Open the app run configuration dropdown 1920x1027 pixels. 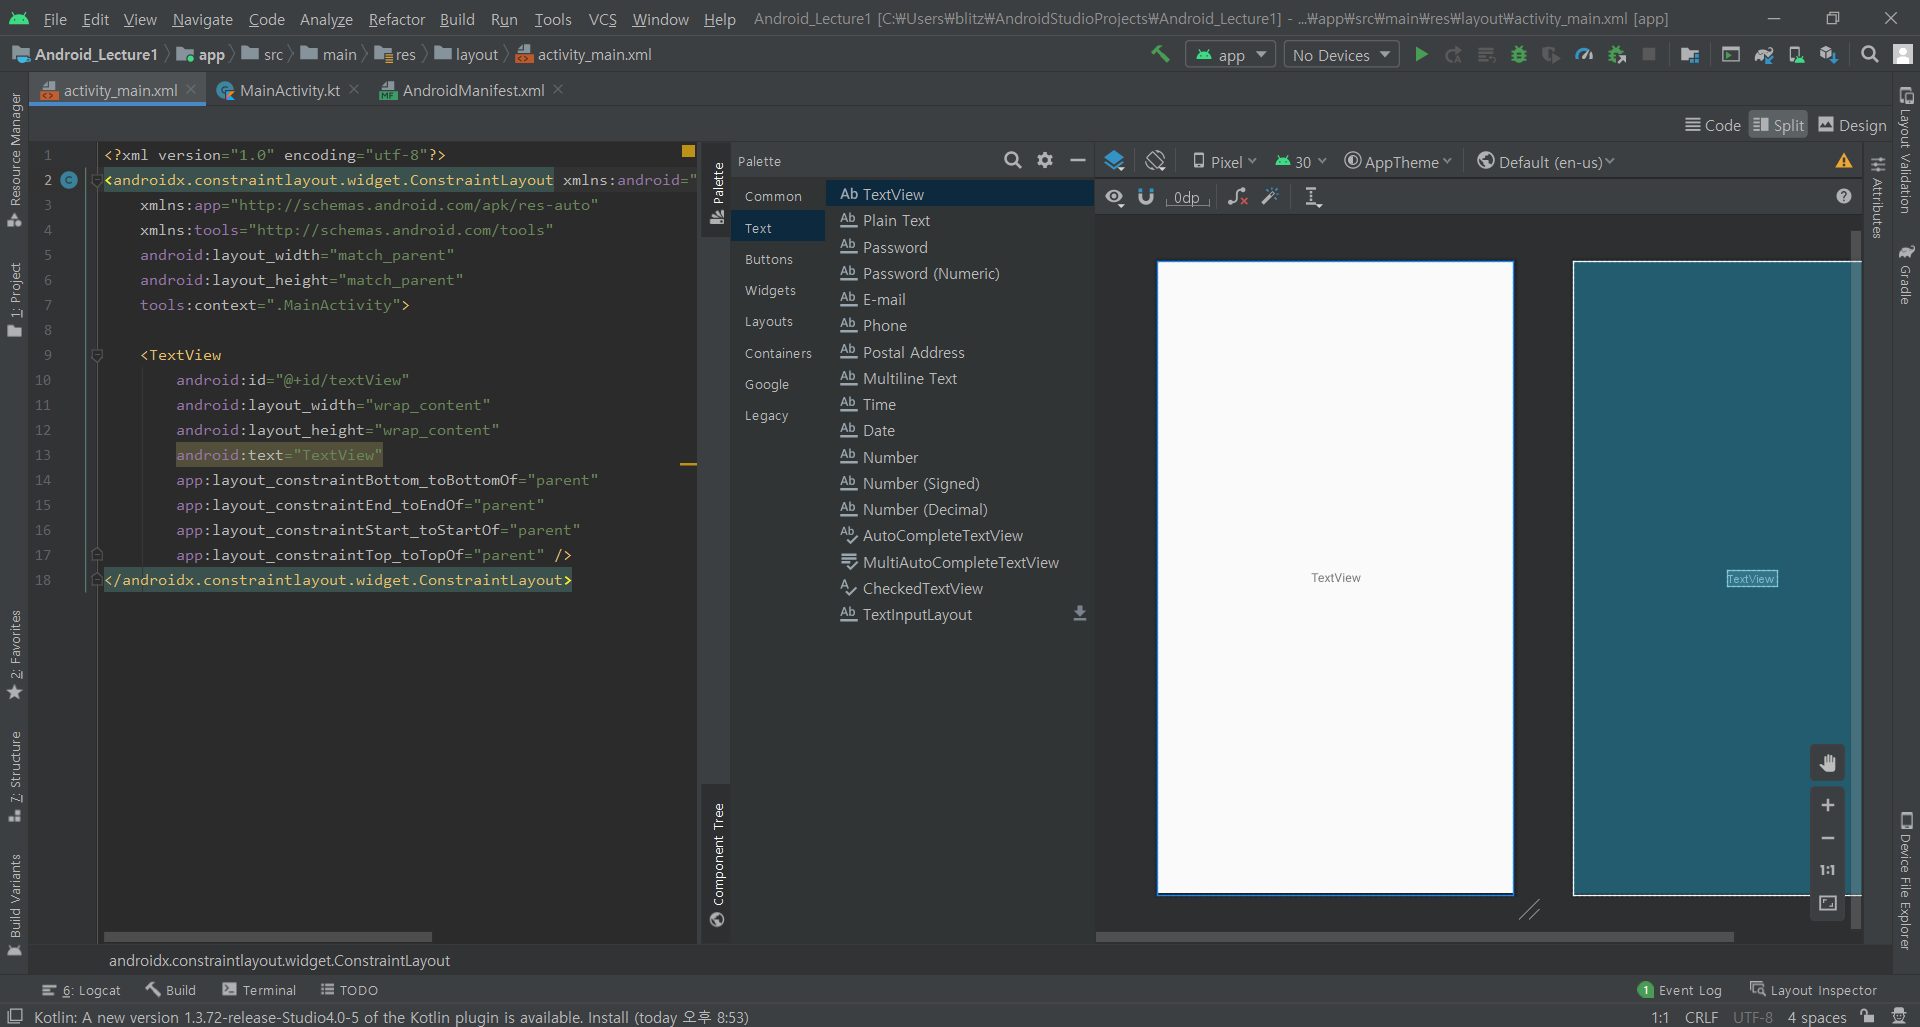click(1230, 55)
